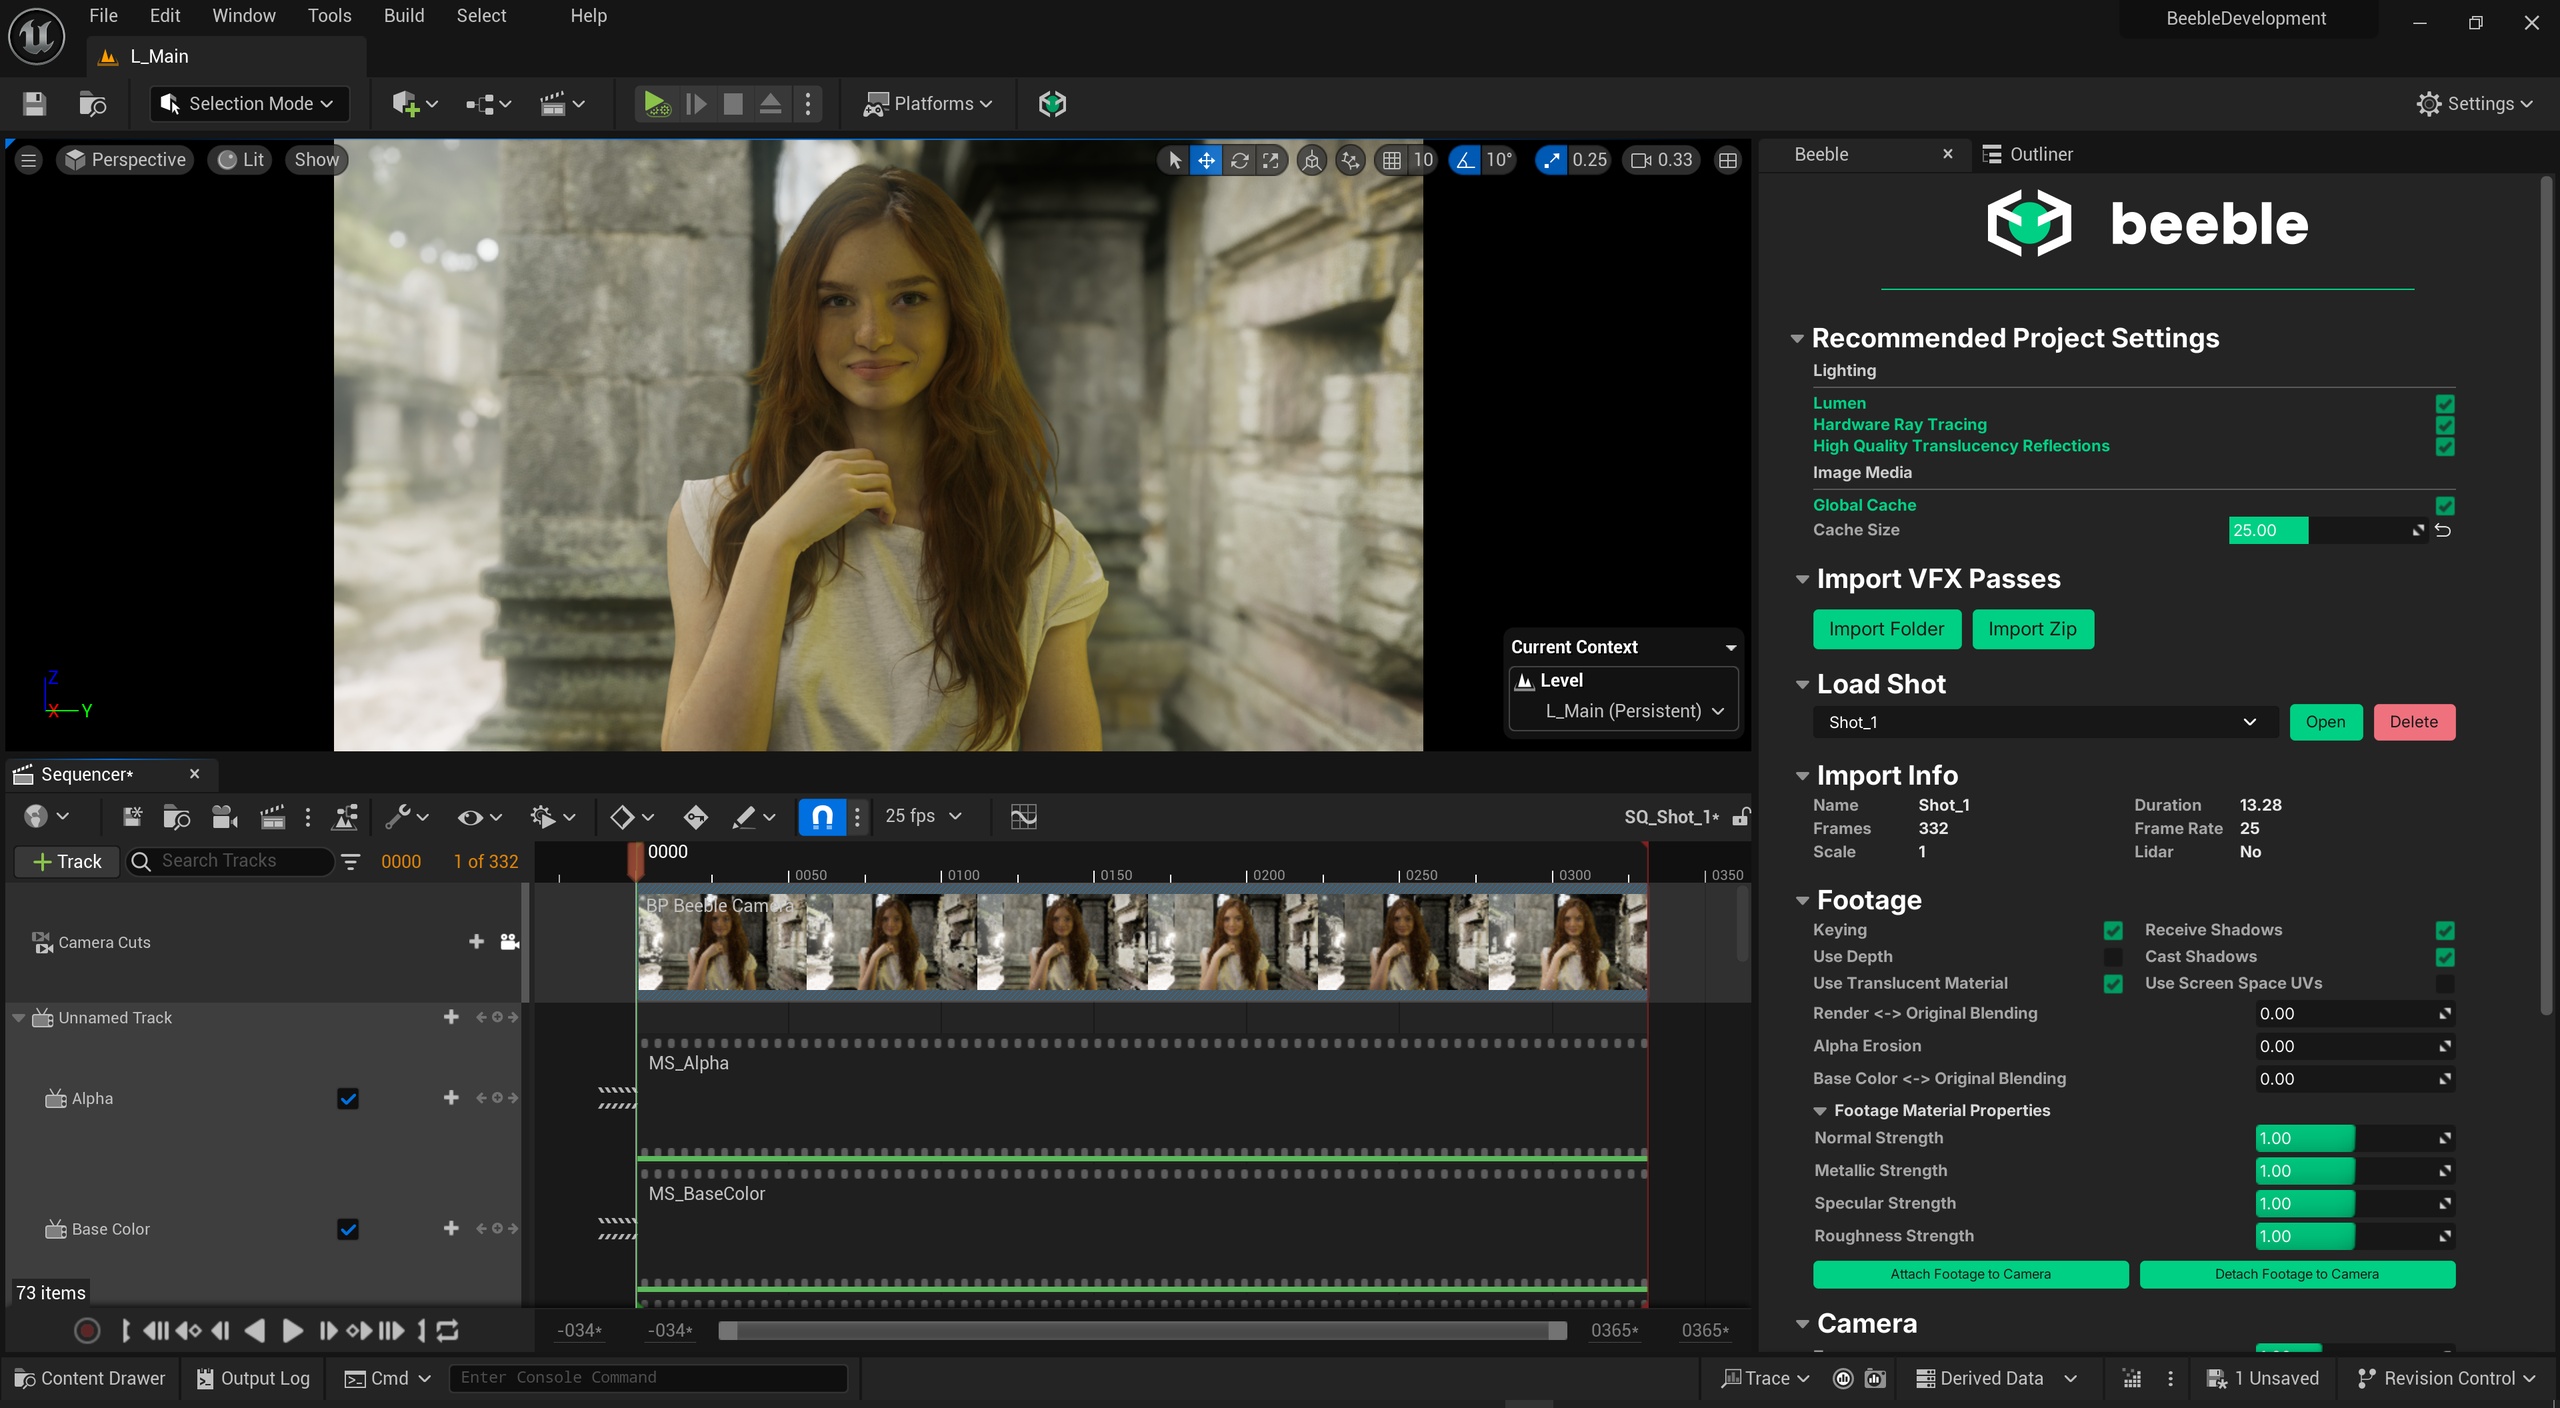Collapse Footage Material Properties subsection
2560x1408 pixels.
pyautogui.click(x=1820, y=1111)
